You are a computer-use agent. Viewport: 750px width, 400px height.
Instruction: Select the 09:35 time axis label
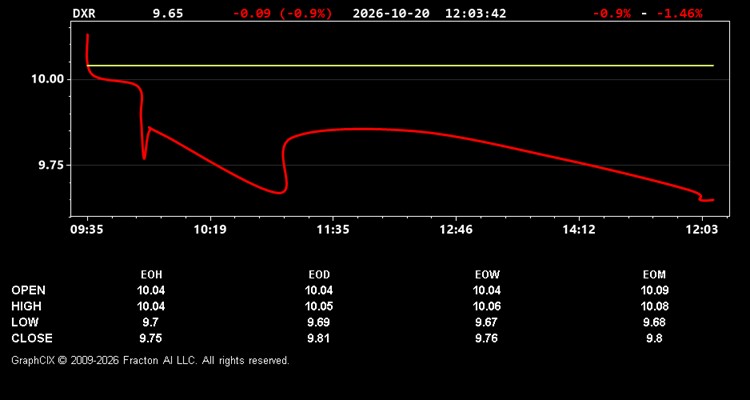[x=87, y=230]
